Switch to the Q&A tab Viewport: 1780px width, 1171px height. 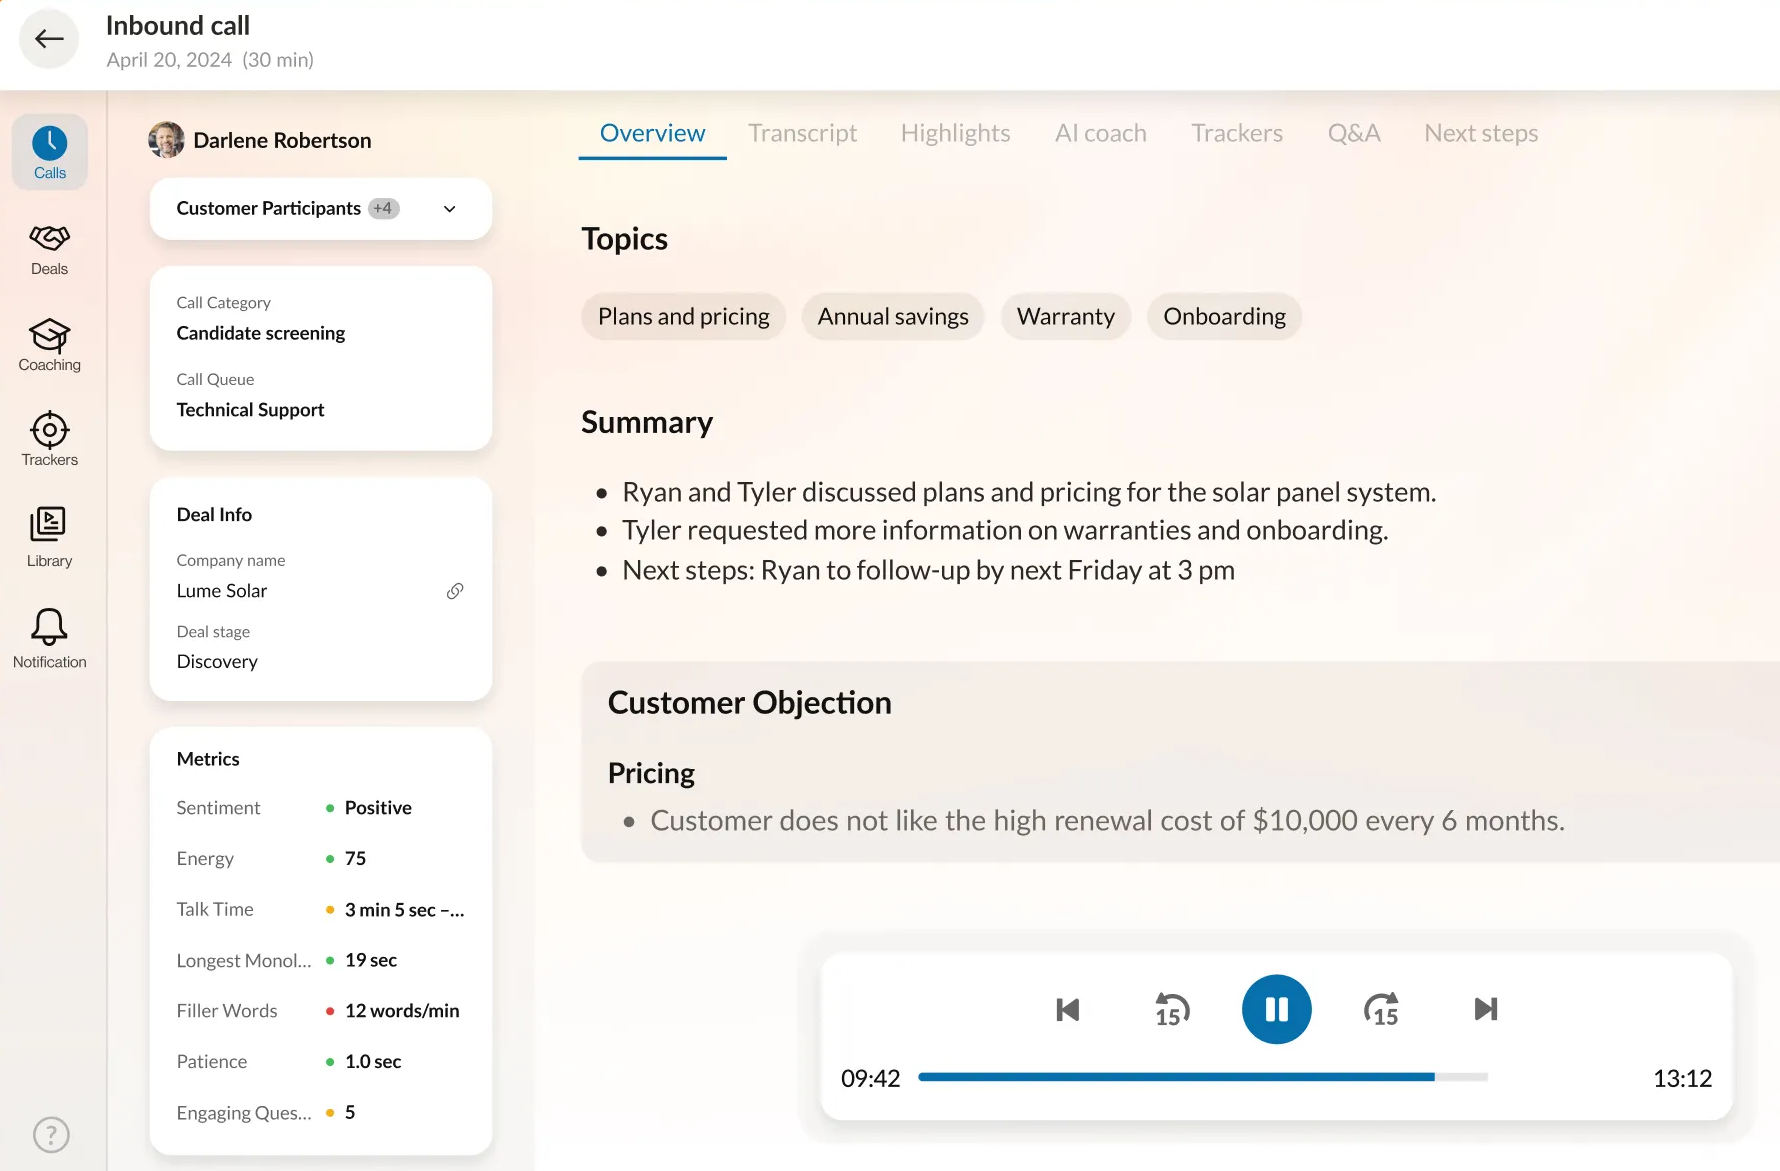(1354, 133)
